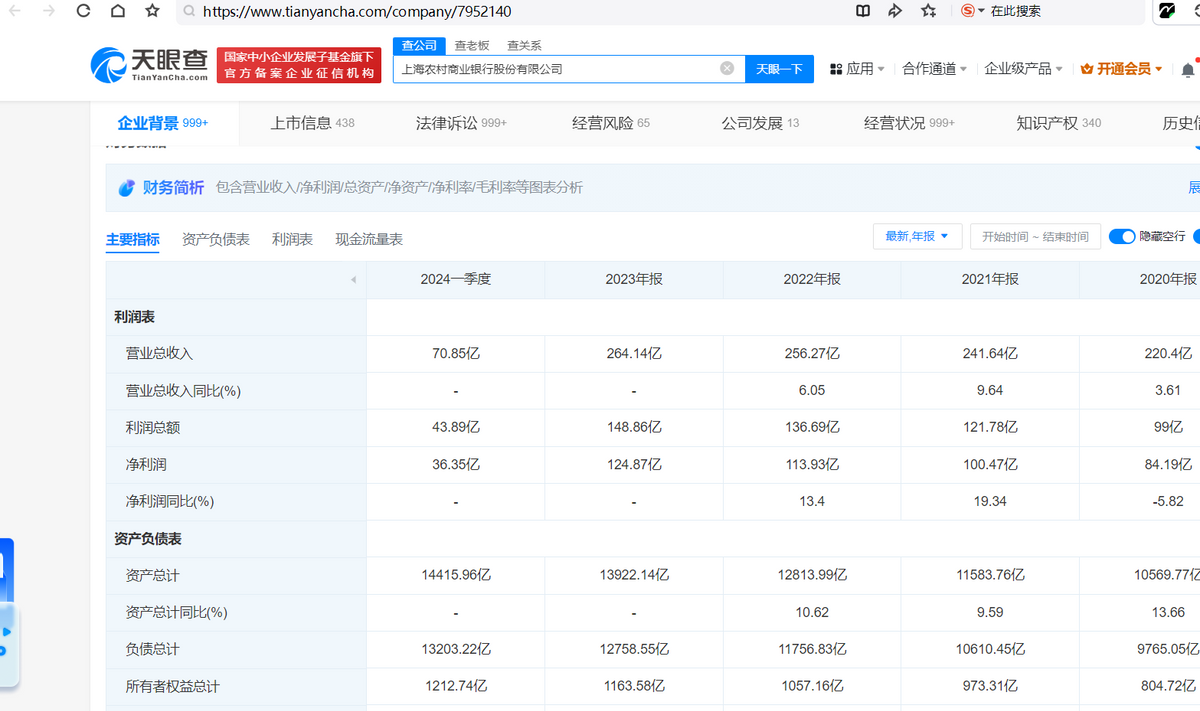Click the 负债总计 row label

[x=152, y=650]
